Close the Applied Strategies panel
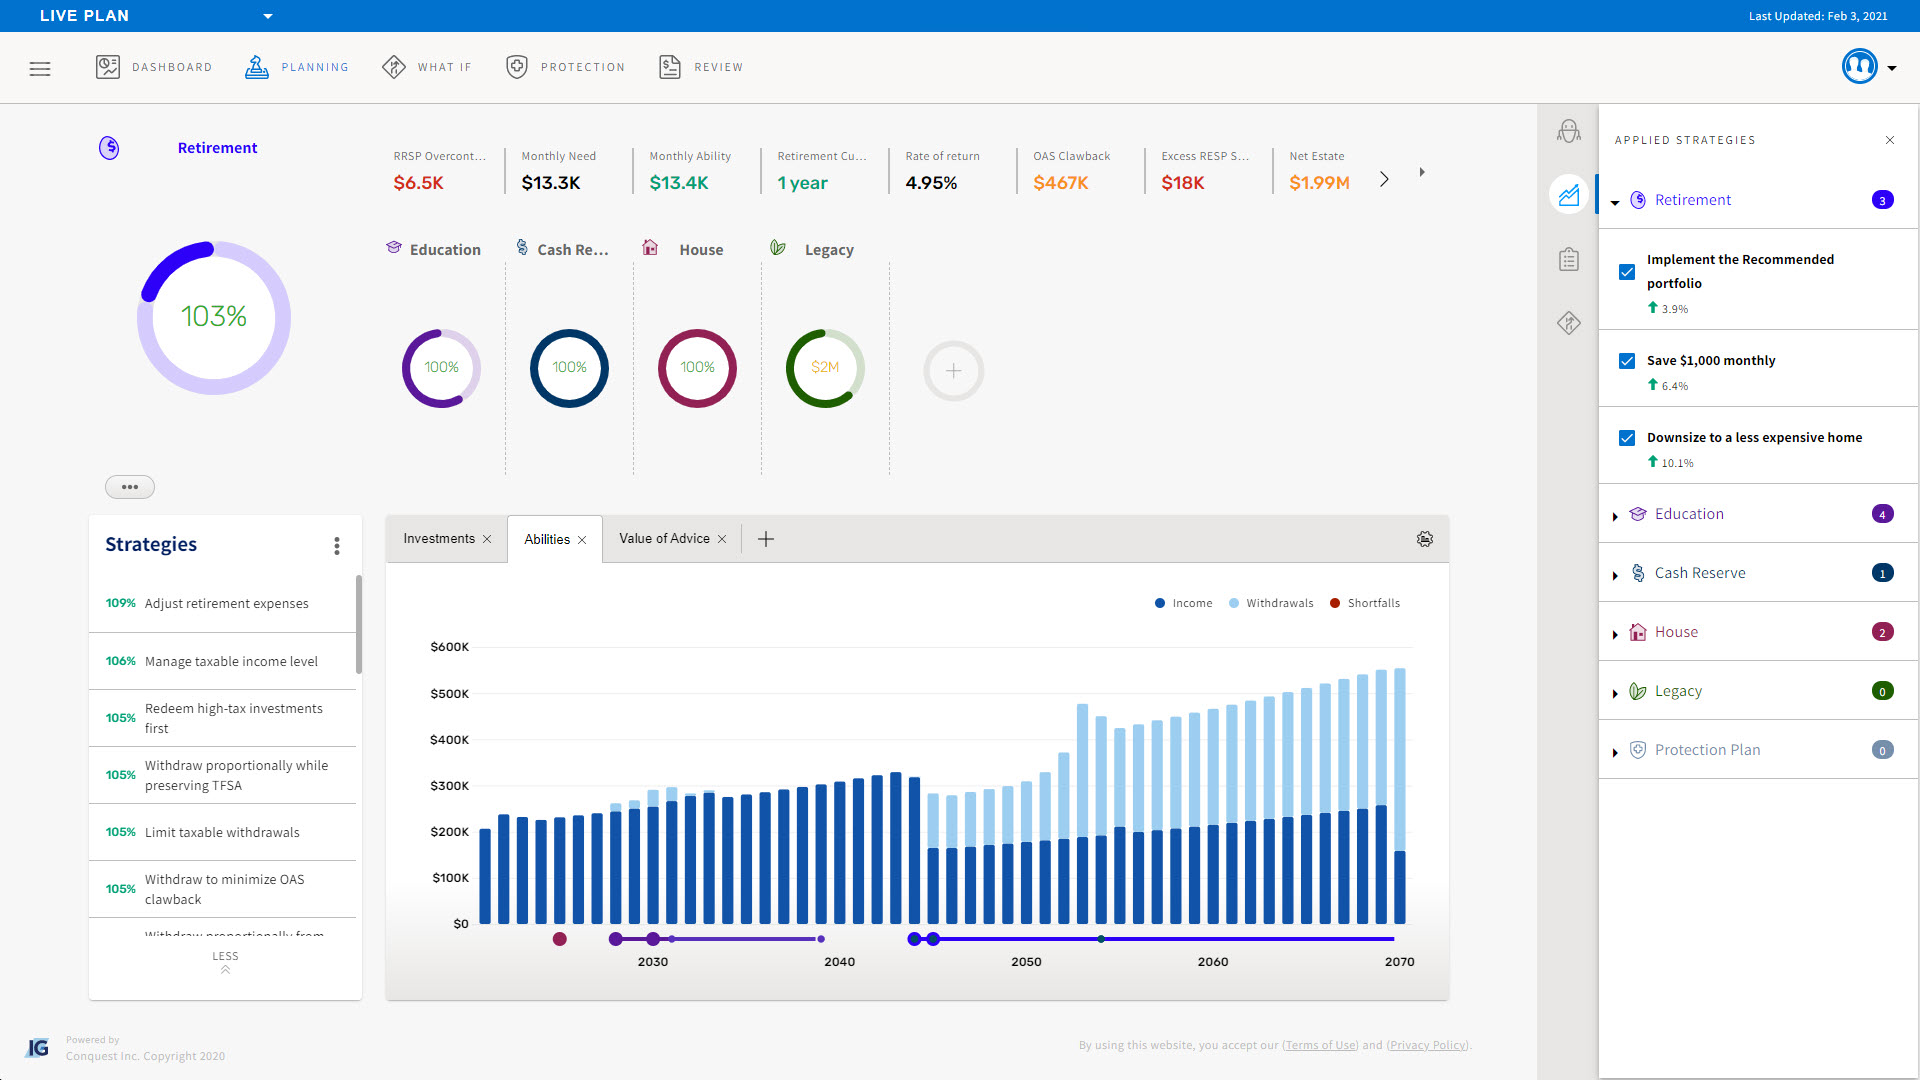The height and width of the screenshot is (1080, 1920). coord(1890,140)
